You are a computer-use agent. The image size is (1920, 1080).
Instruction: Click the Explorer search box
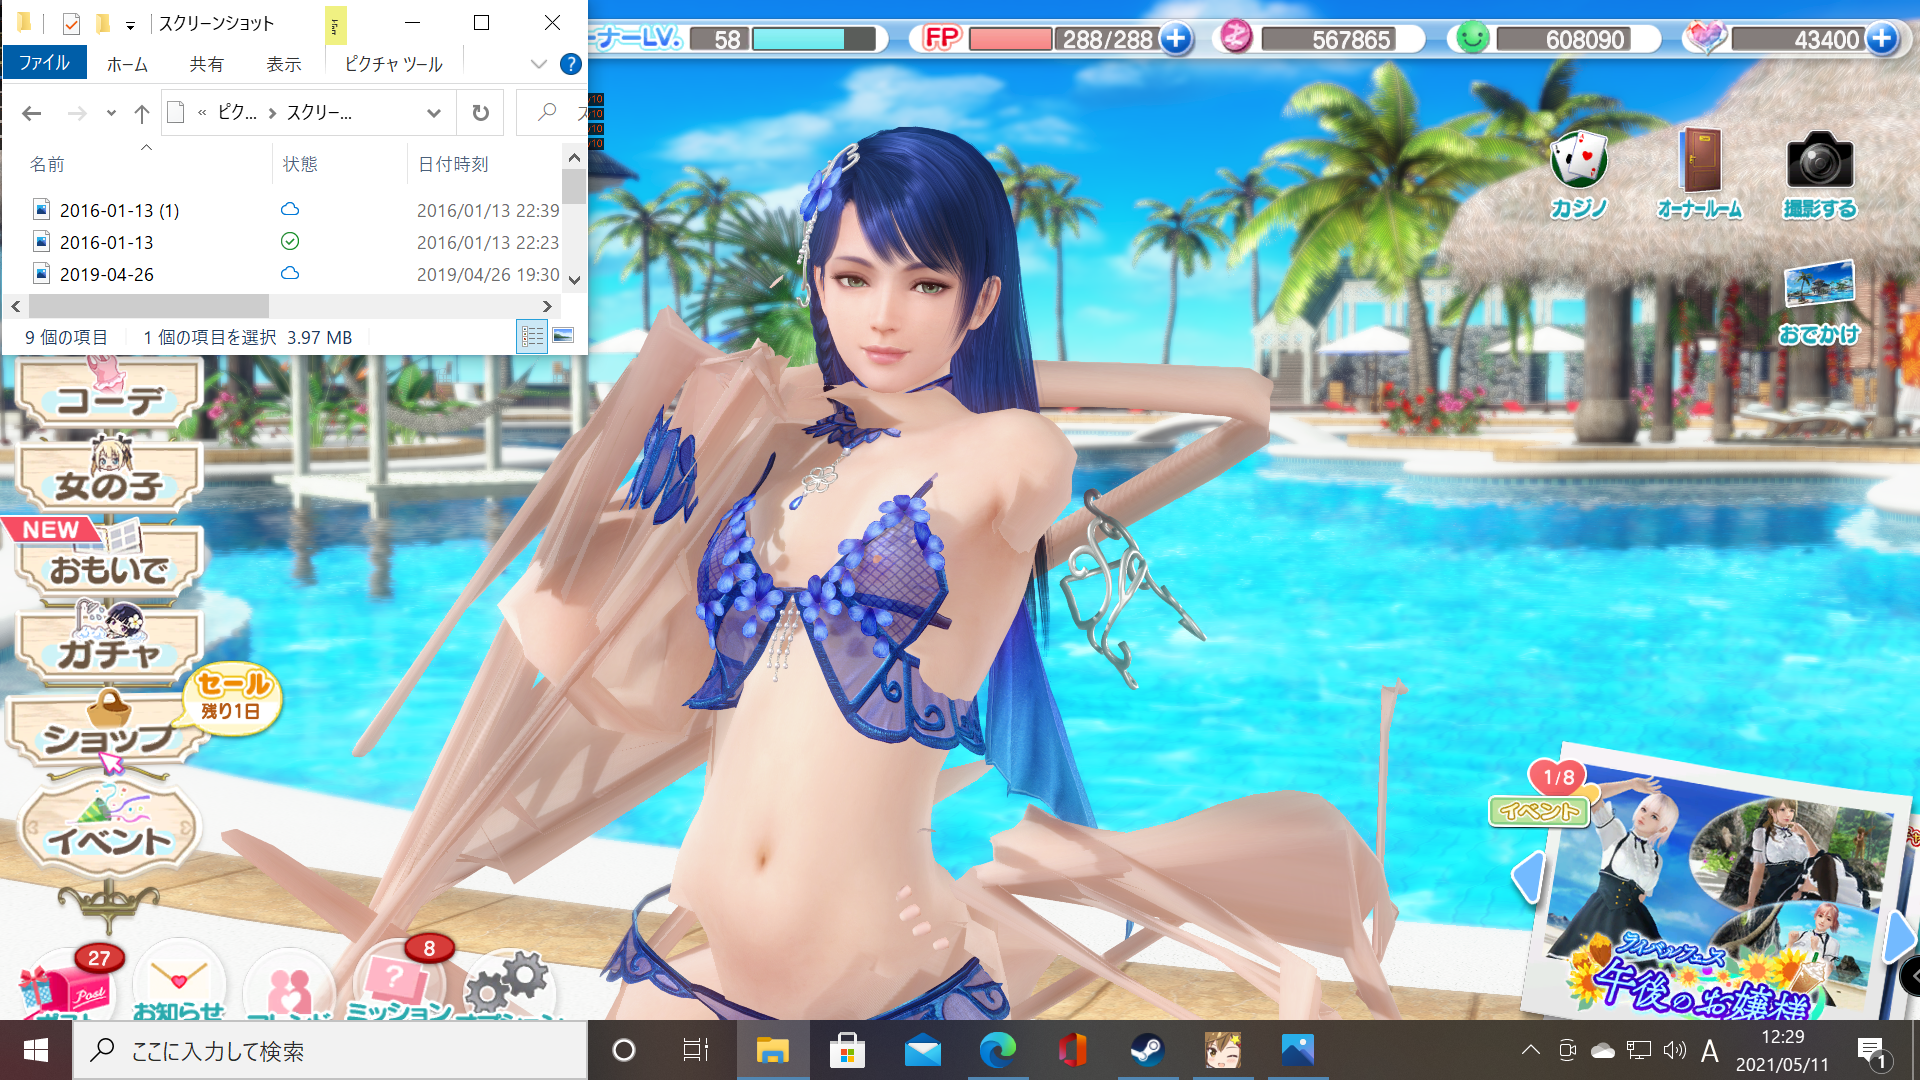[553, 113]
